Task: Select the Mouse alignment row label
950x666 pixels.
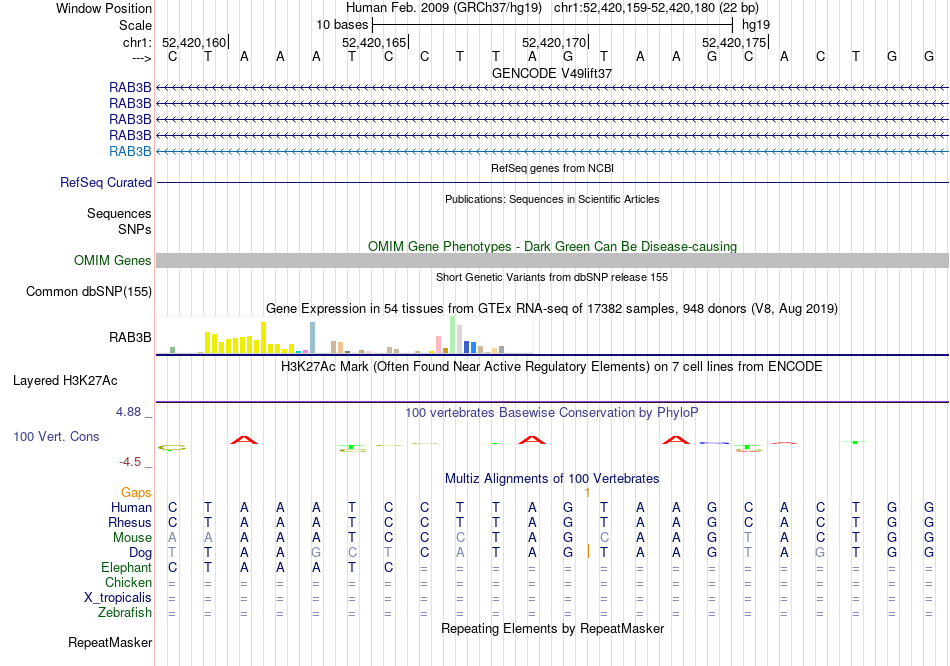Action: pyautogui.click(x=132, y=538)
